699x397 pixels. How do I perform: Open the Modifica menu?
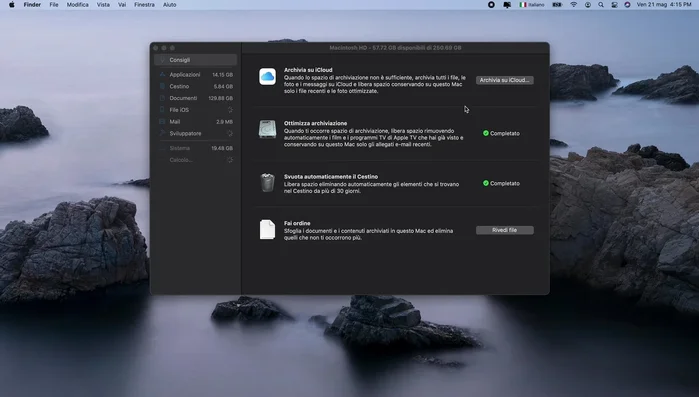tap(78, 4)
